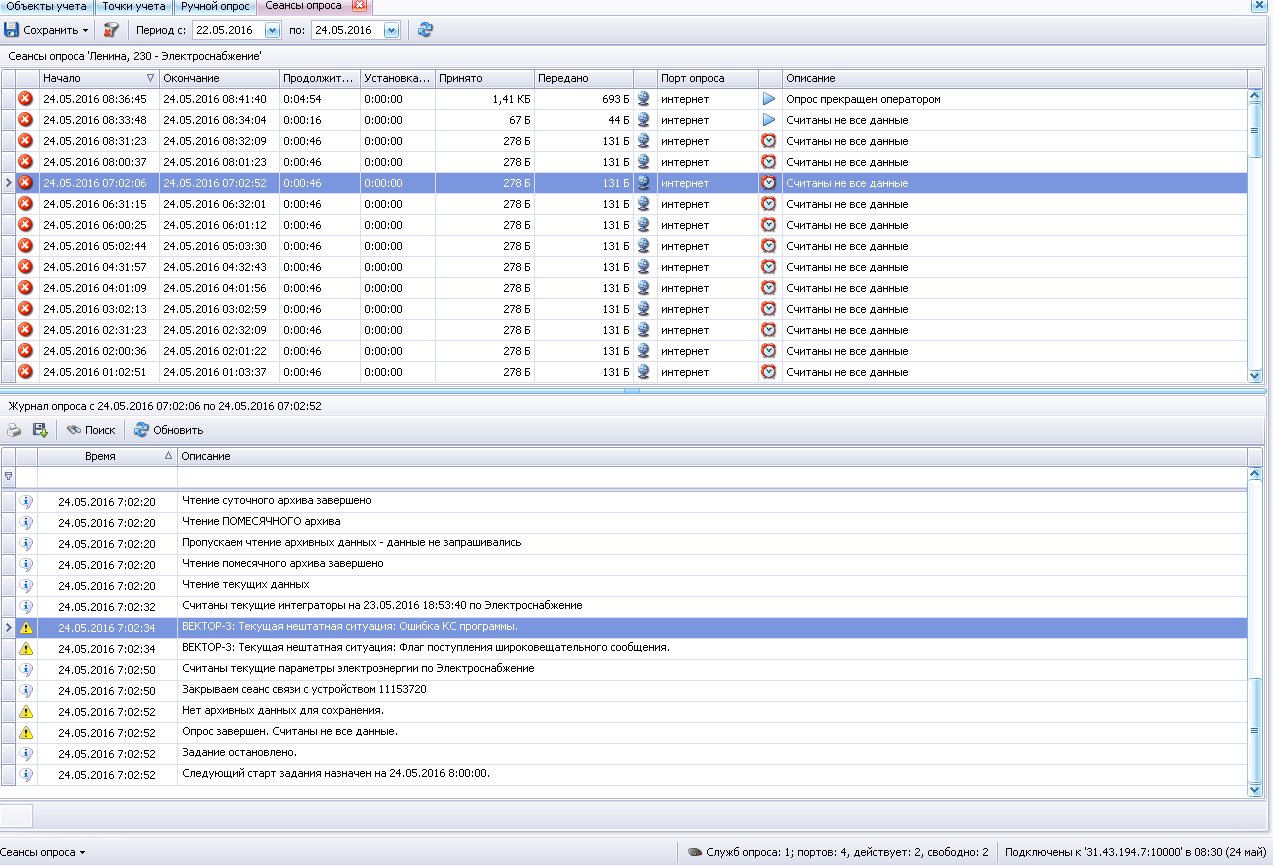
Task: Click warning icon for 'Ошибка КС программы' entry
Action: coord(27,628)
